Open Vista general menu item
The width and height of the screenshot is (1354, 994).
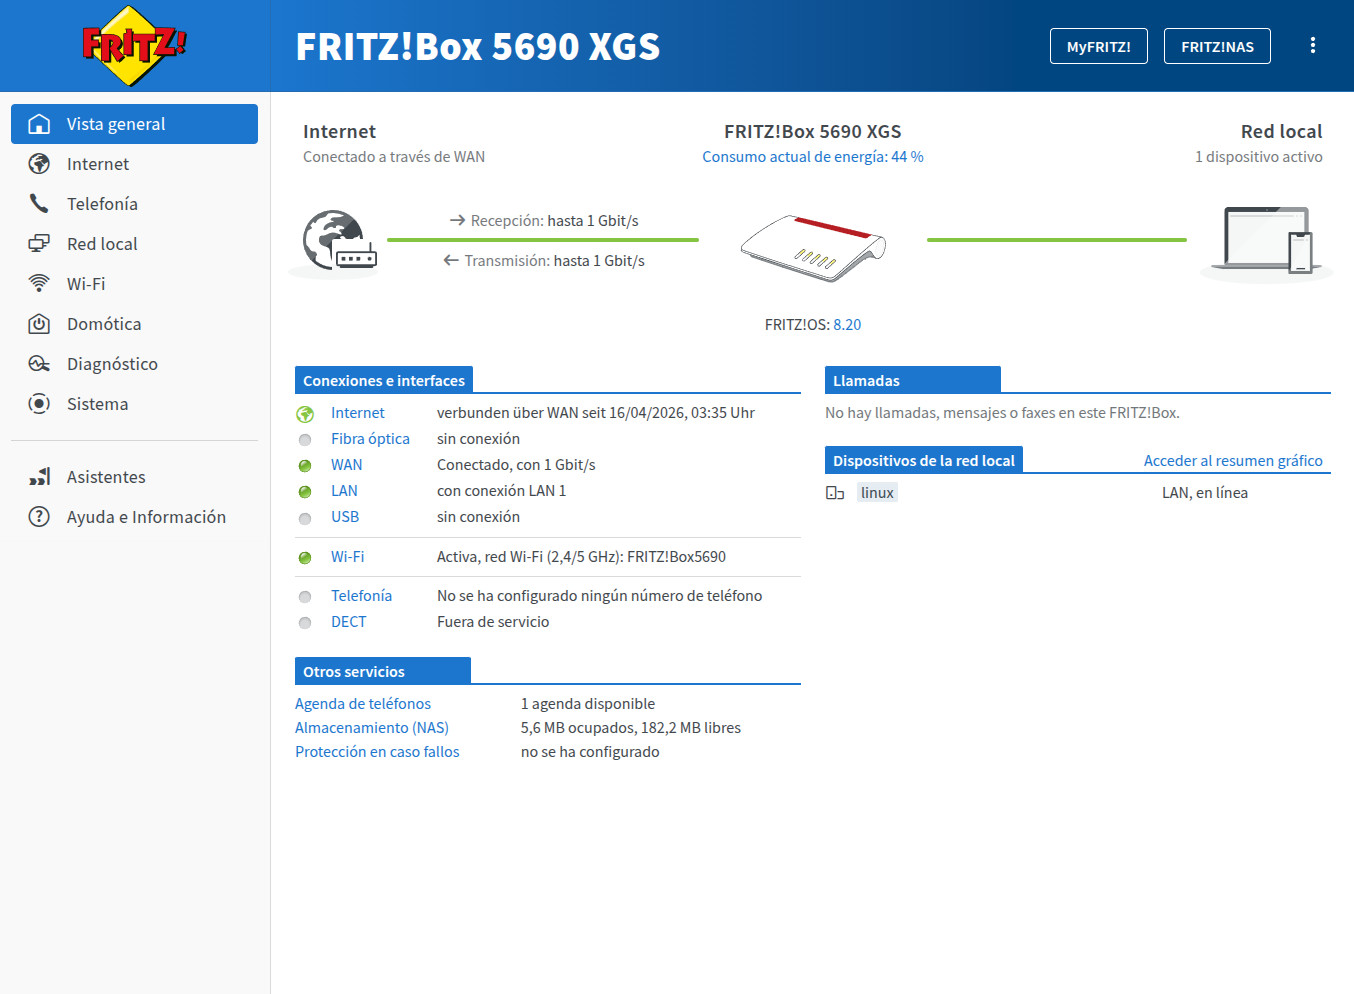pos(134,124)
